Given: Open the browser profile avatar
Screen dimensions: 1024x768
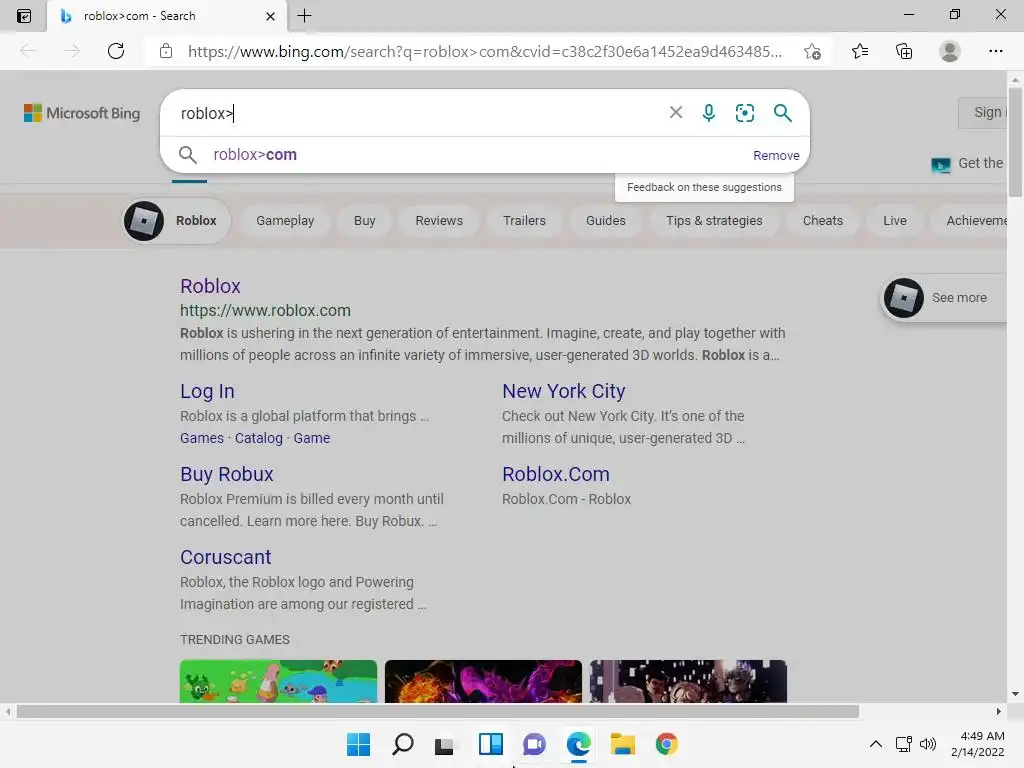Looking at the screenshot, I should coord(950,51).
